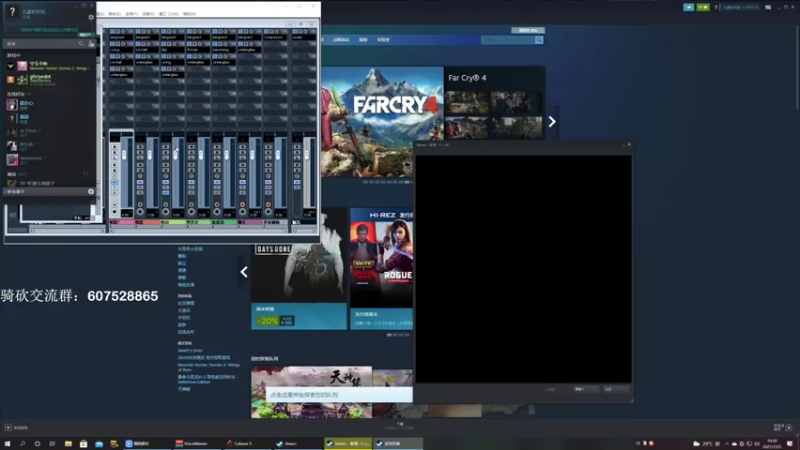This screenshot has height=450, width=800.
Task: Open File Explorer from the taskbar
Action: tap(68, 444)
